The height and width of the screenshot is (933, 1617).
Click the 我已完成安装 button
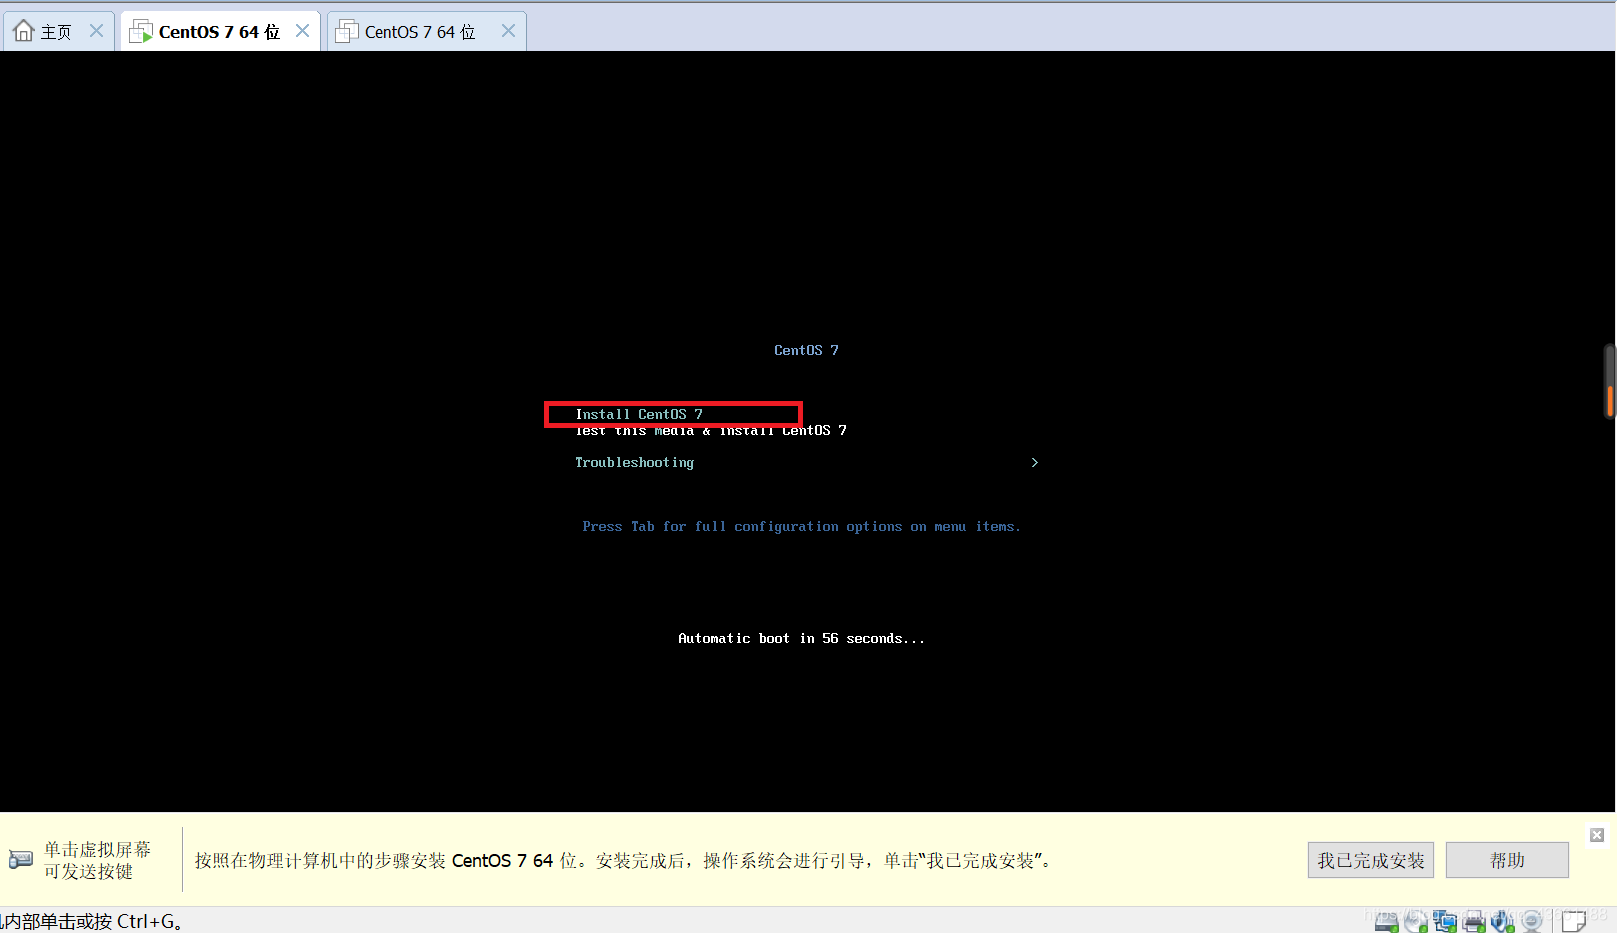pyautogui.click(x=1370, y=860)
